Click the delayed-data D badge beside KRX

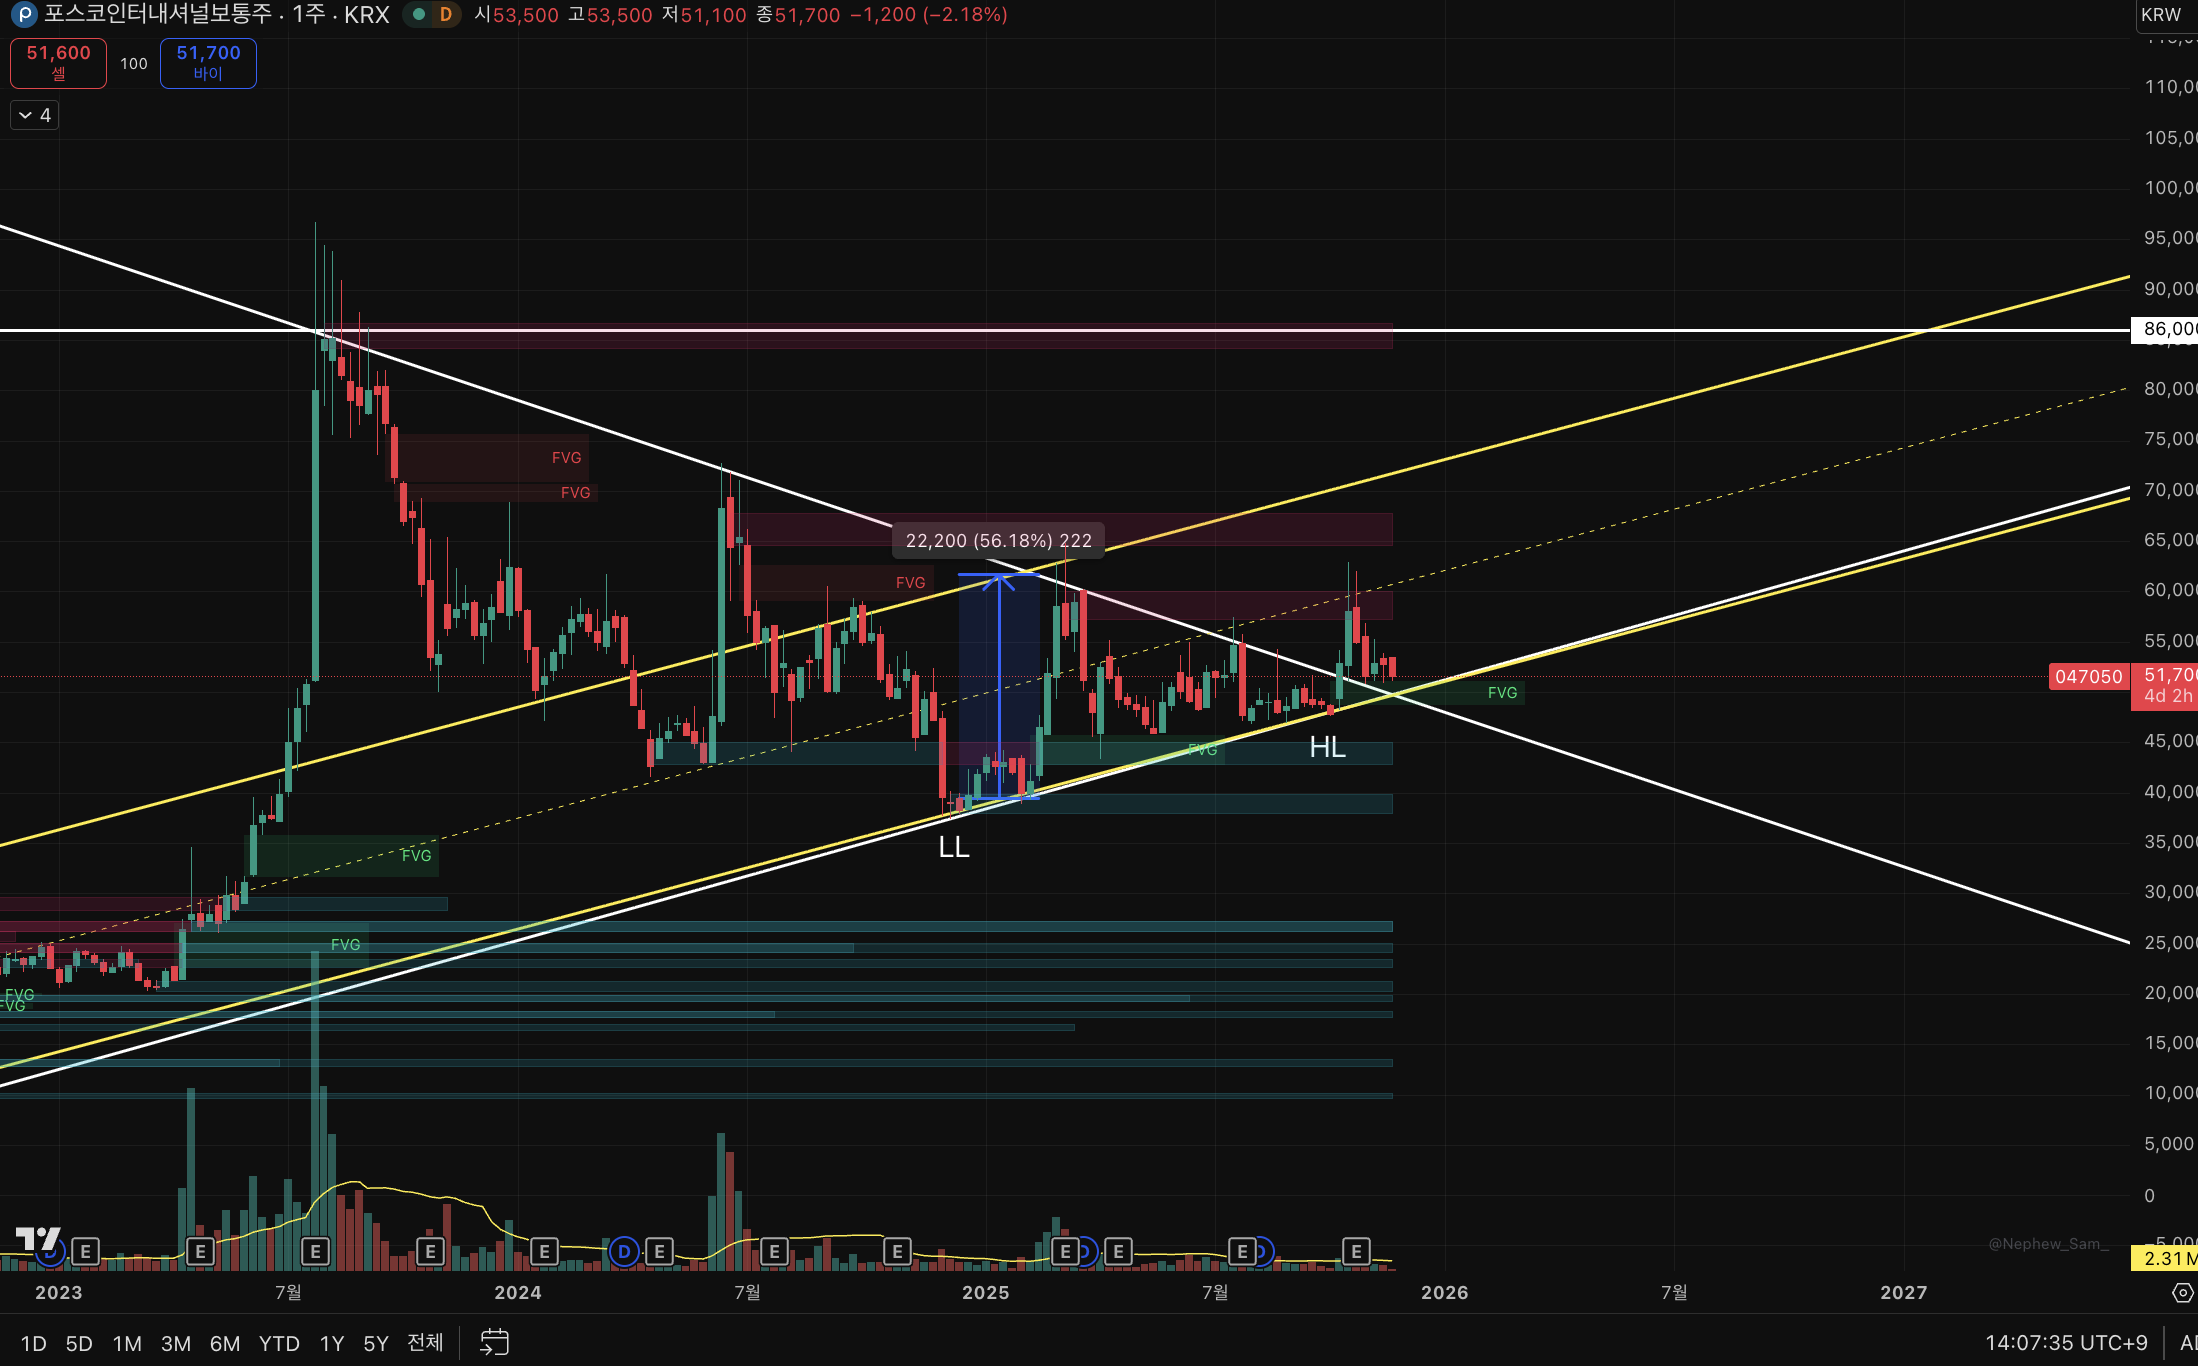445,15
